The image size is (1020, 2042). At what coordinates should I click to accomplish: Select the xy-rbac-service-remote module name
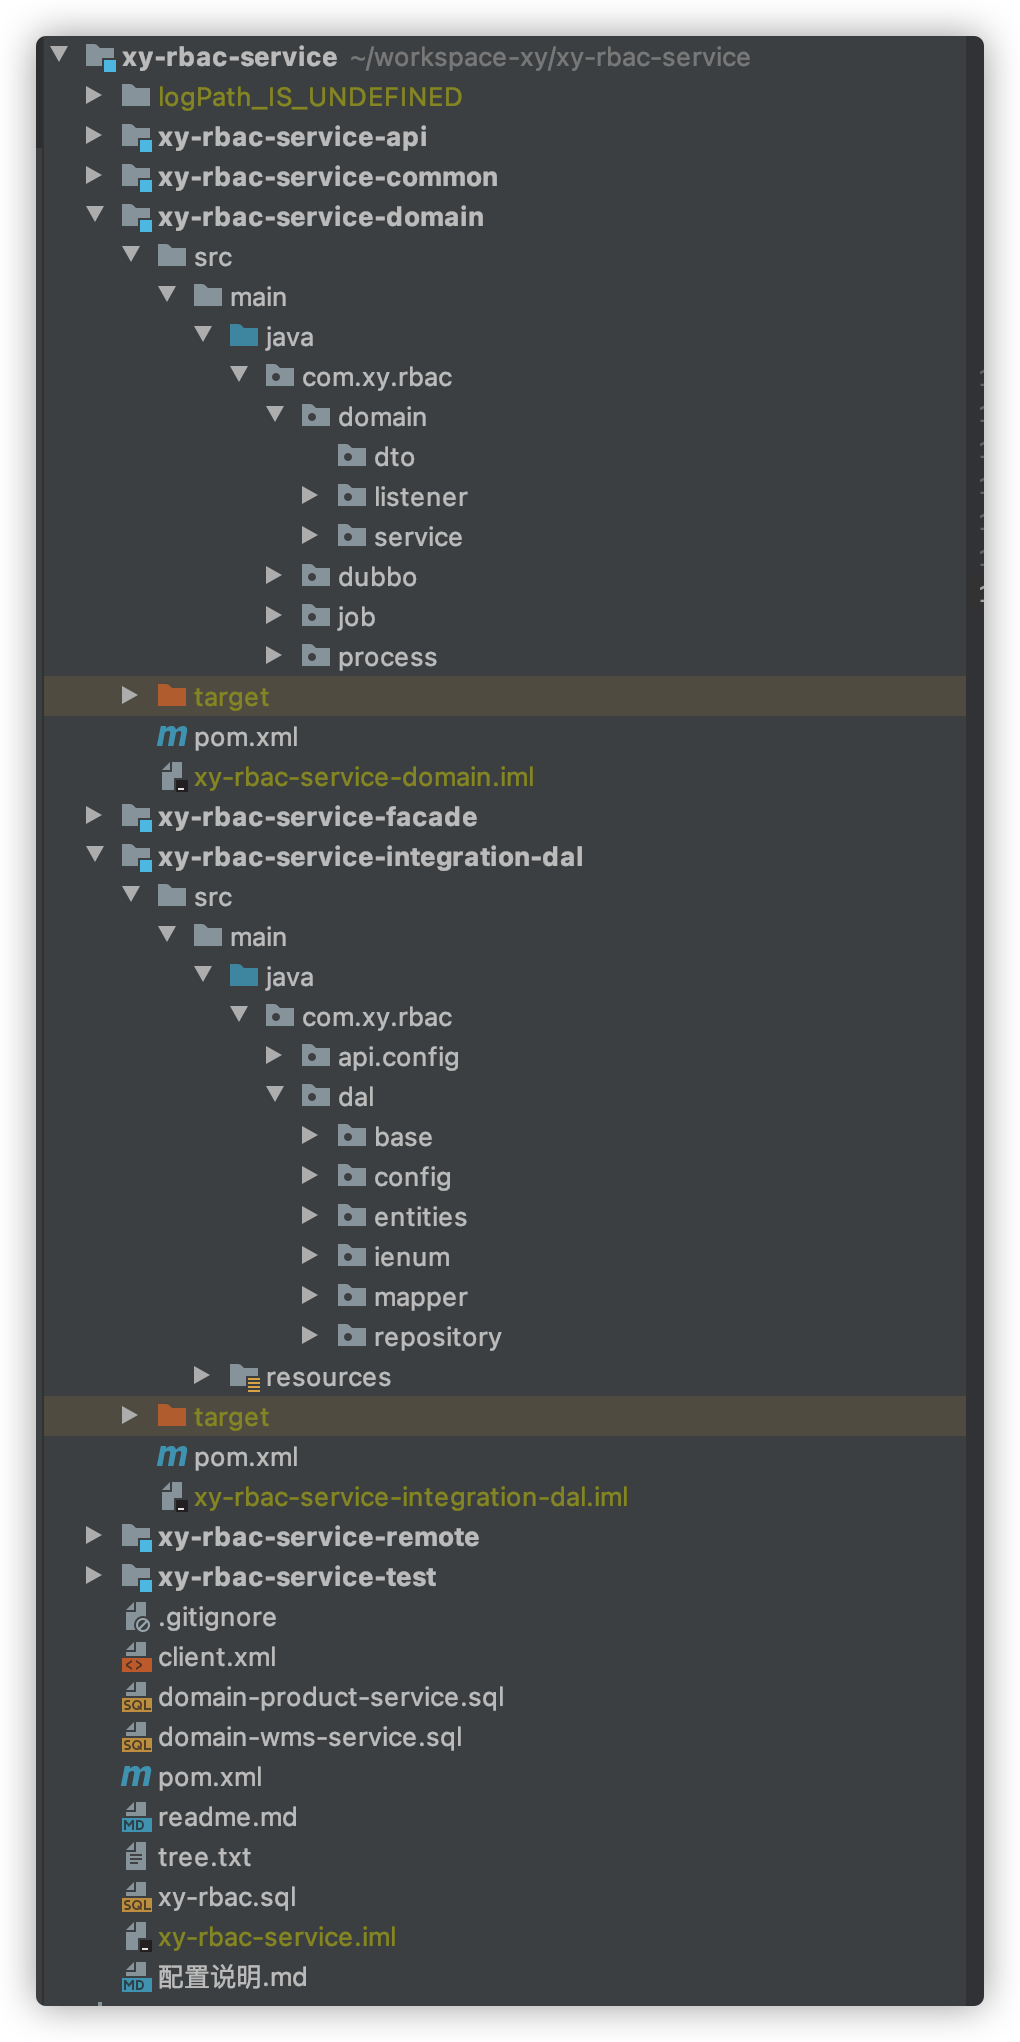(318, 1536)
